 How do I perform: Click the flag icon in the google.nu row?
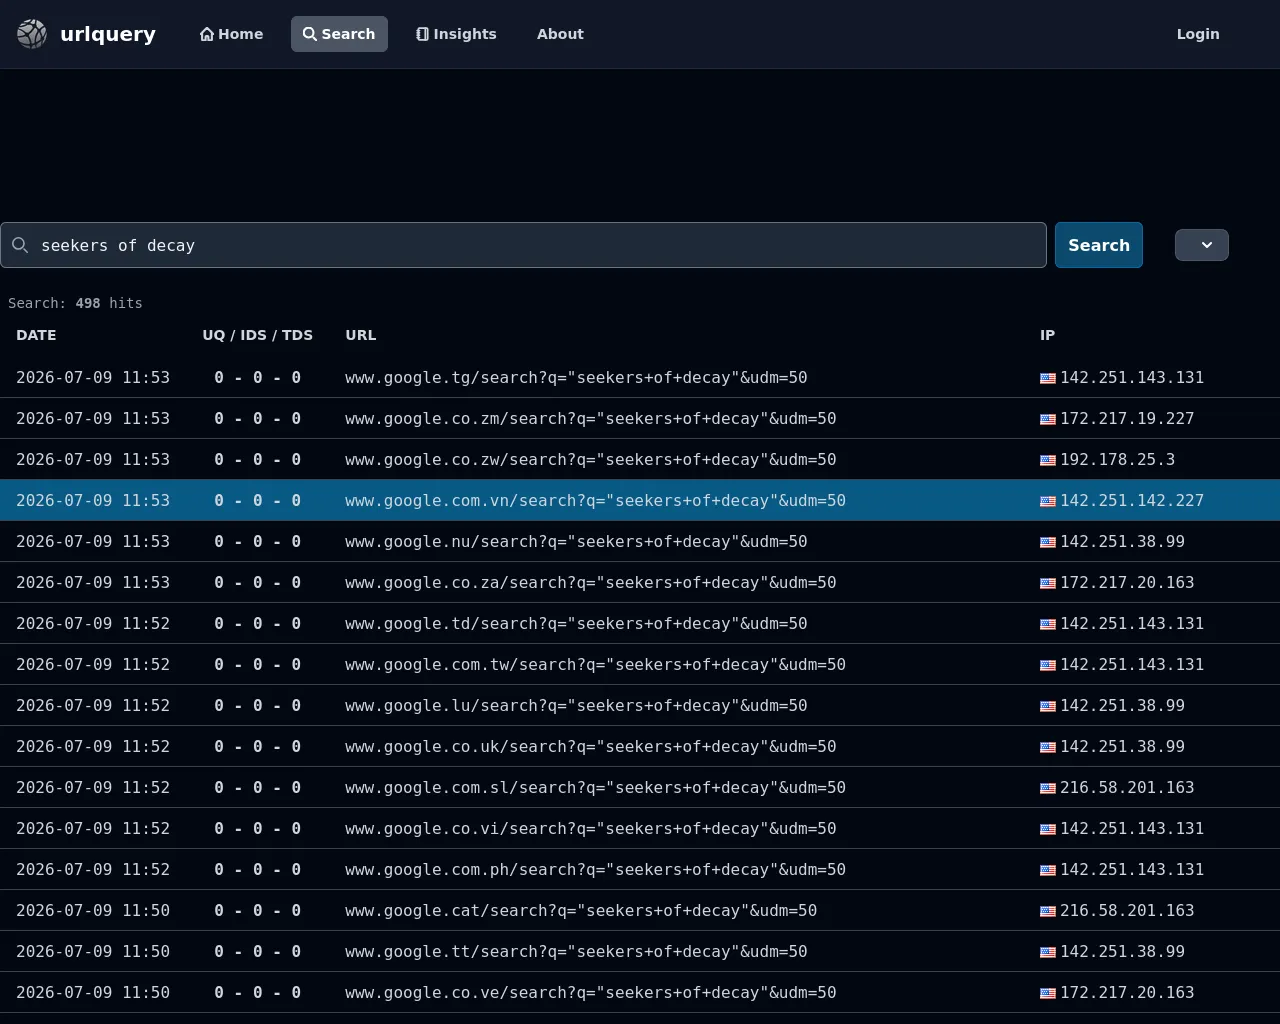pos(1048,542)
